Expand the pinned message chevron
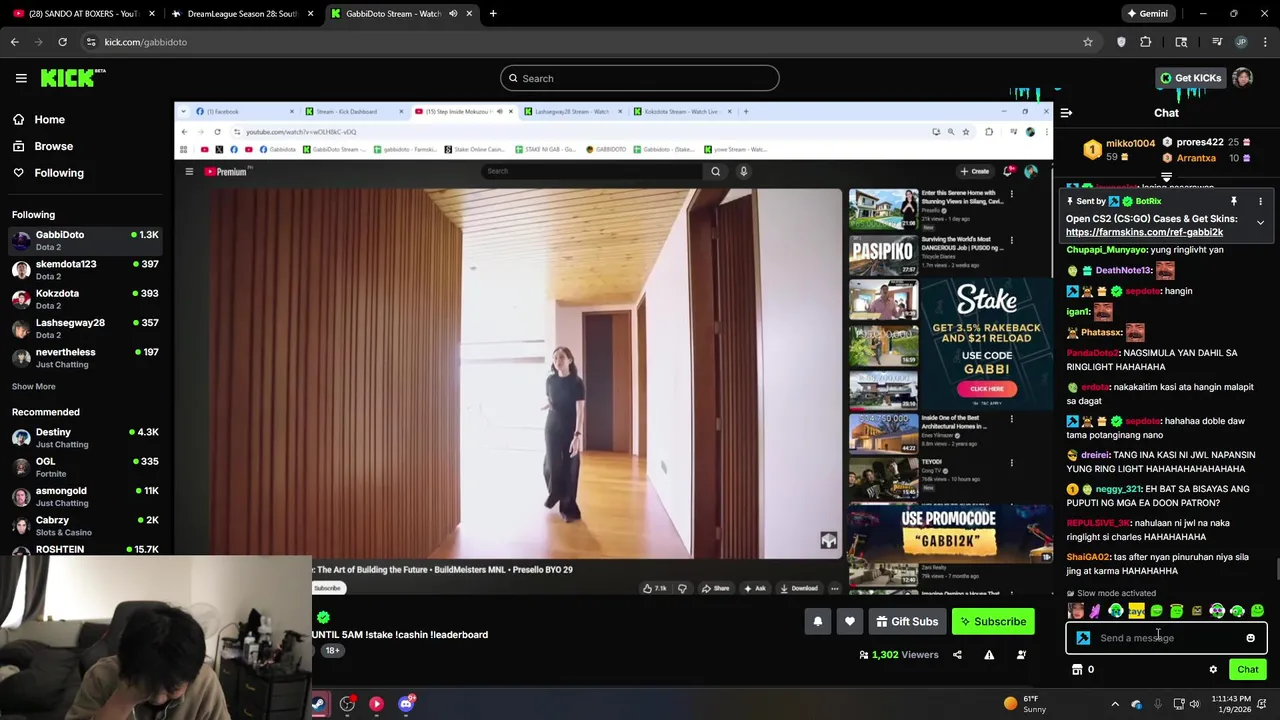This screenshot has width=1280, height=720. tap(1260, 222)
